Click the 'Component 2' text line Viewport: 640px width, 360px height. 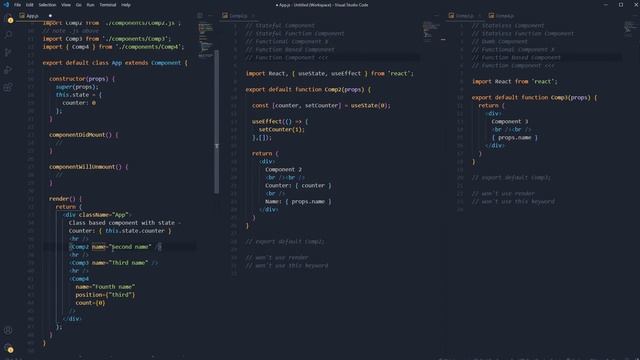(x=283, y=169)
